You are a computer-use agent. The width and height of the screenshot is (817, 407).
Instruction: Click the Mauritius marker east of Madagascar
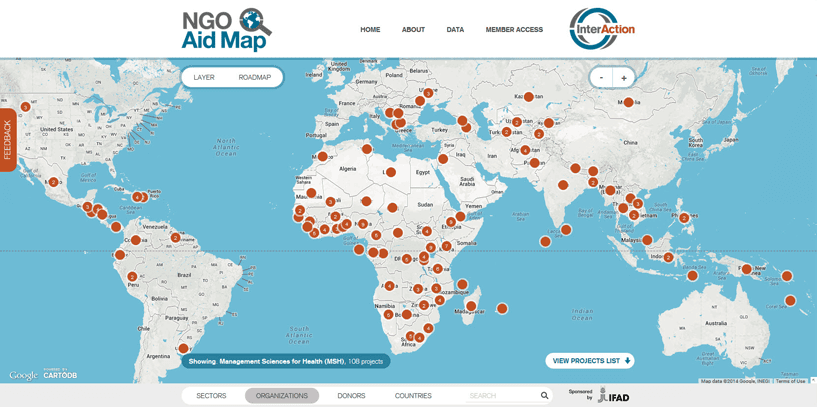tap(502, 309)
